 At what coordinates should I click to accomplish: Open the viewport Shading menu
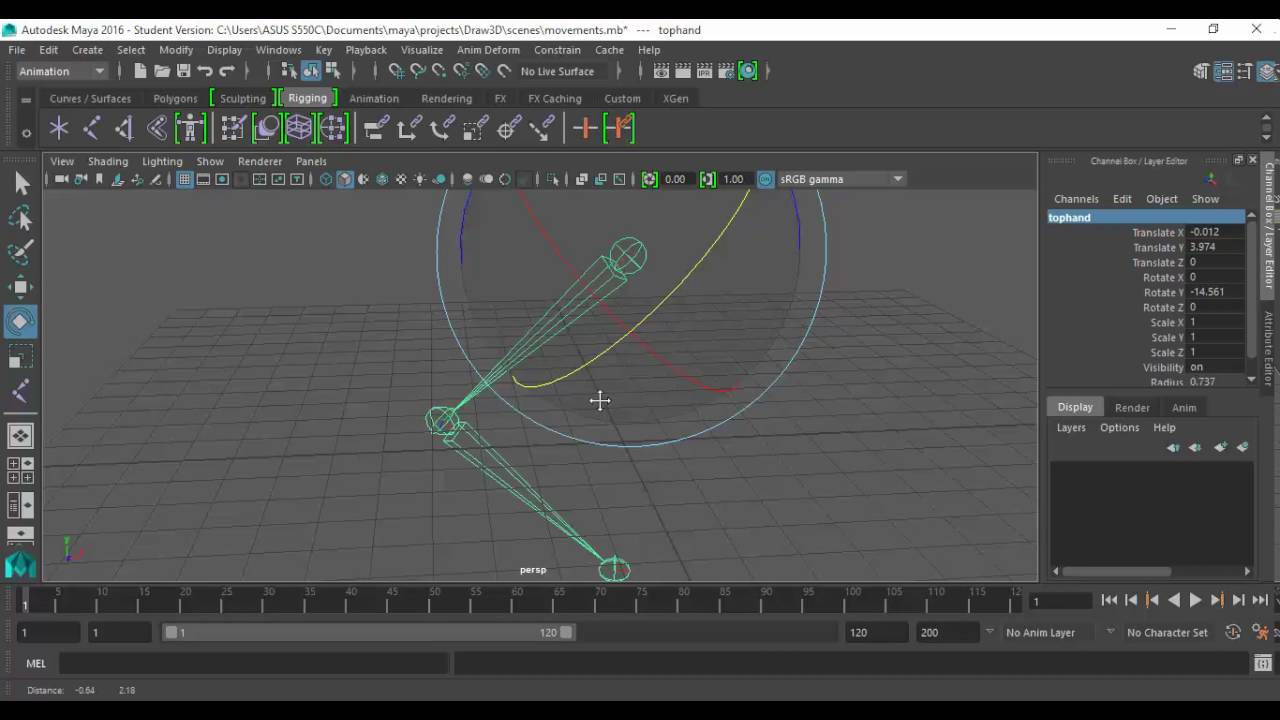108,161
